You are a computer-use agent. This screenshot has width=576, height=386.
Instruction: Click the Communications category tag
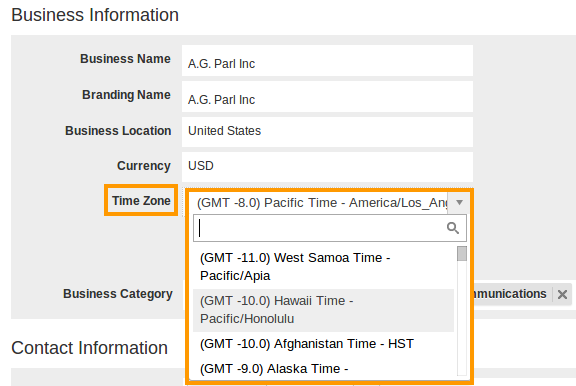pos(511,294)
